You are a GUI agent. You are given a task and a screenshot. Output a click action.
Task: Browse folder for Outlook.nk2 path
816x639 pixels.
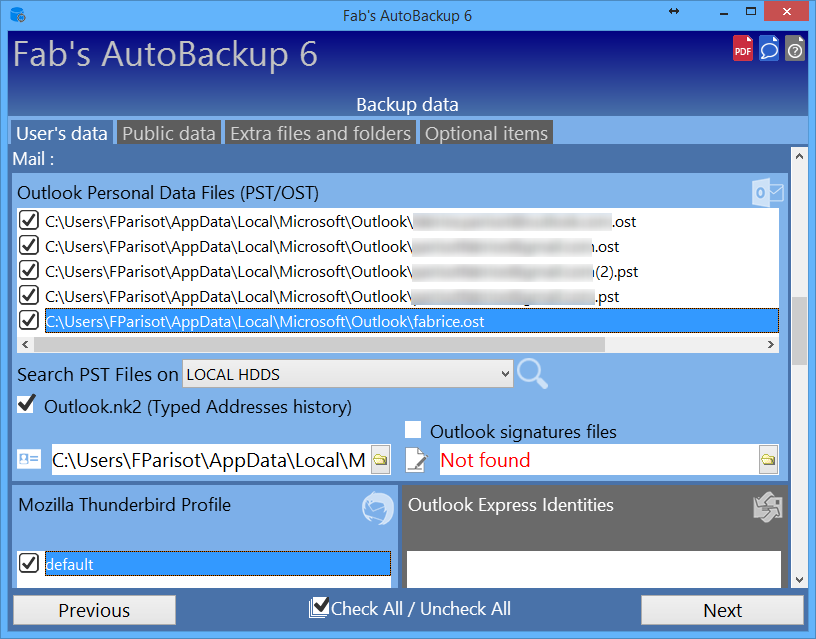coord(380,460)
